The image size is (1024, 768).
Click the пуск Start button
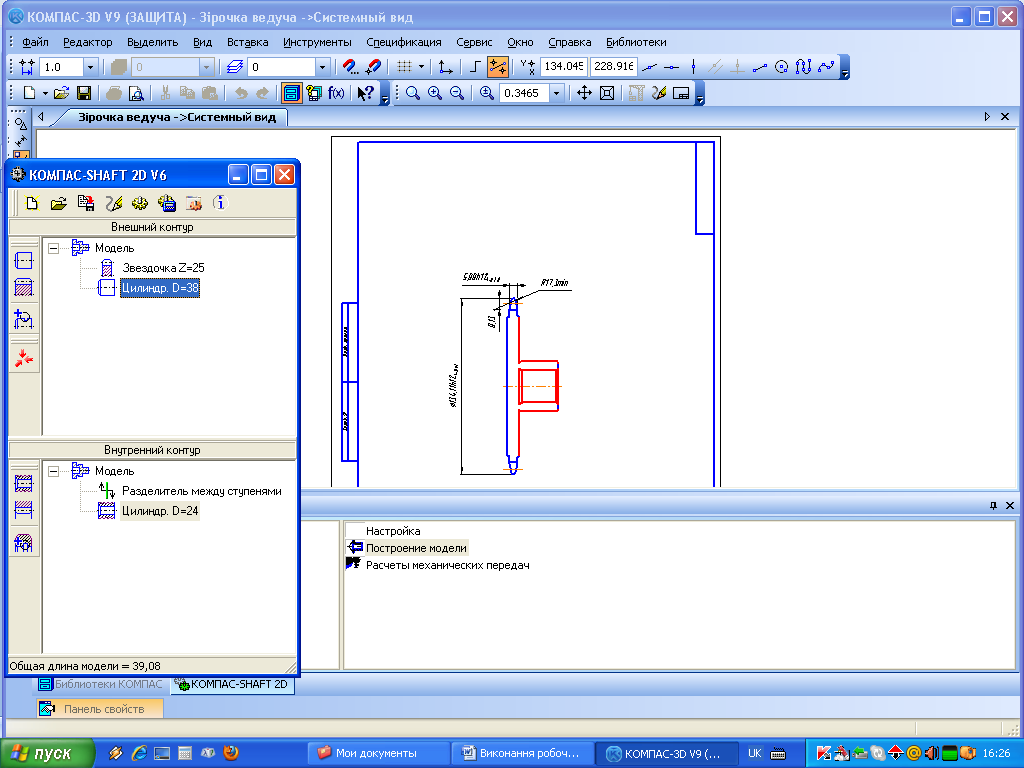(47, 753)
